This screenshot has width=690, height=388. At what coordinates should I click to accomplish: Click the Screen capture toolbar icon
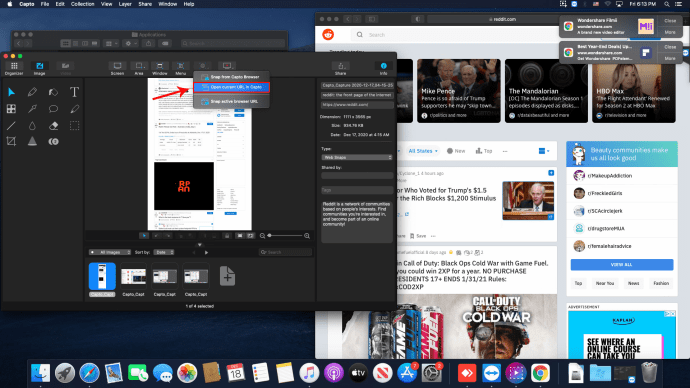click(117, 68)
